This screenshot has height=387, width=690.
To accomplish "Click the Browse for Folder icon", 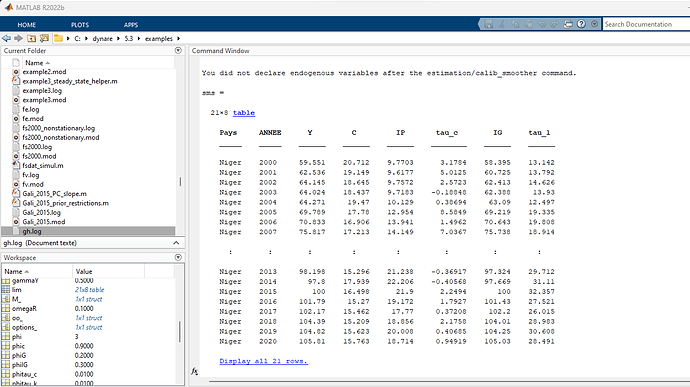I will (x=44, y=38).
